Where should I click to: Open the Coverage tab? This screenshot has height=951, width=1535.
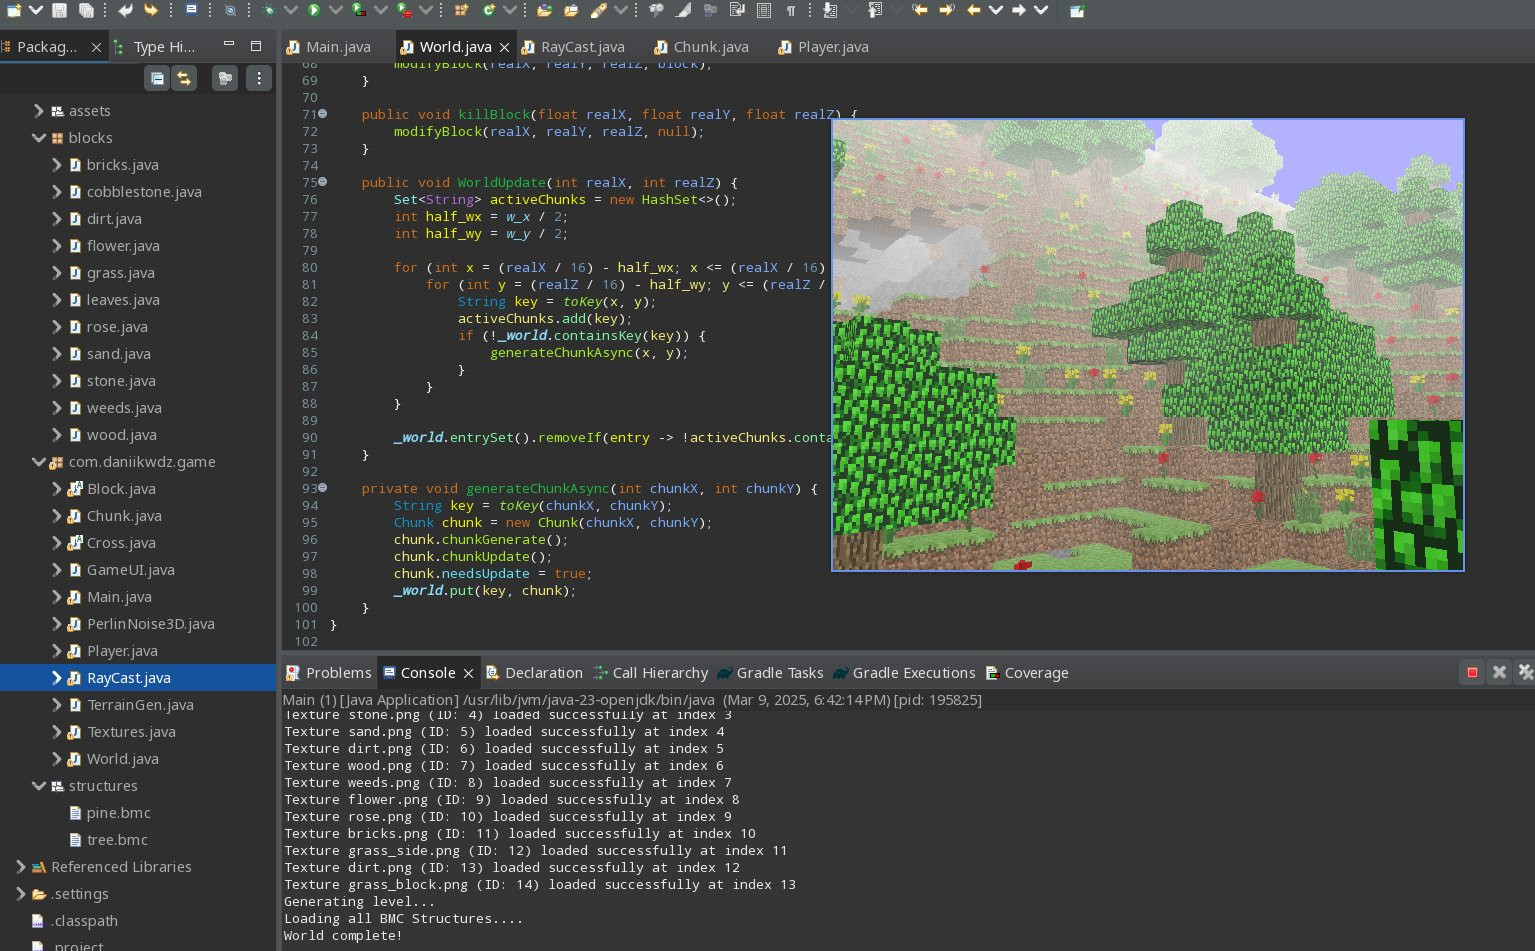point(1026,672)
